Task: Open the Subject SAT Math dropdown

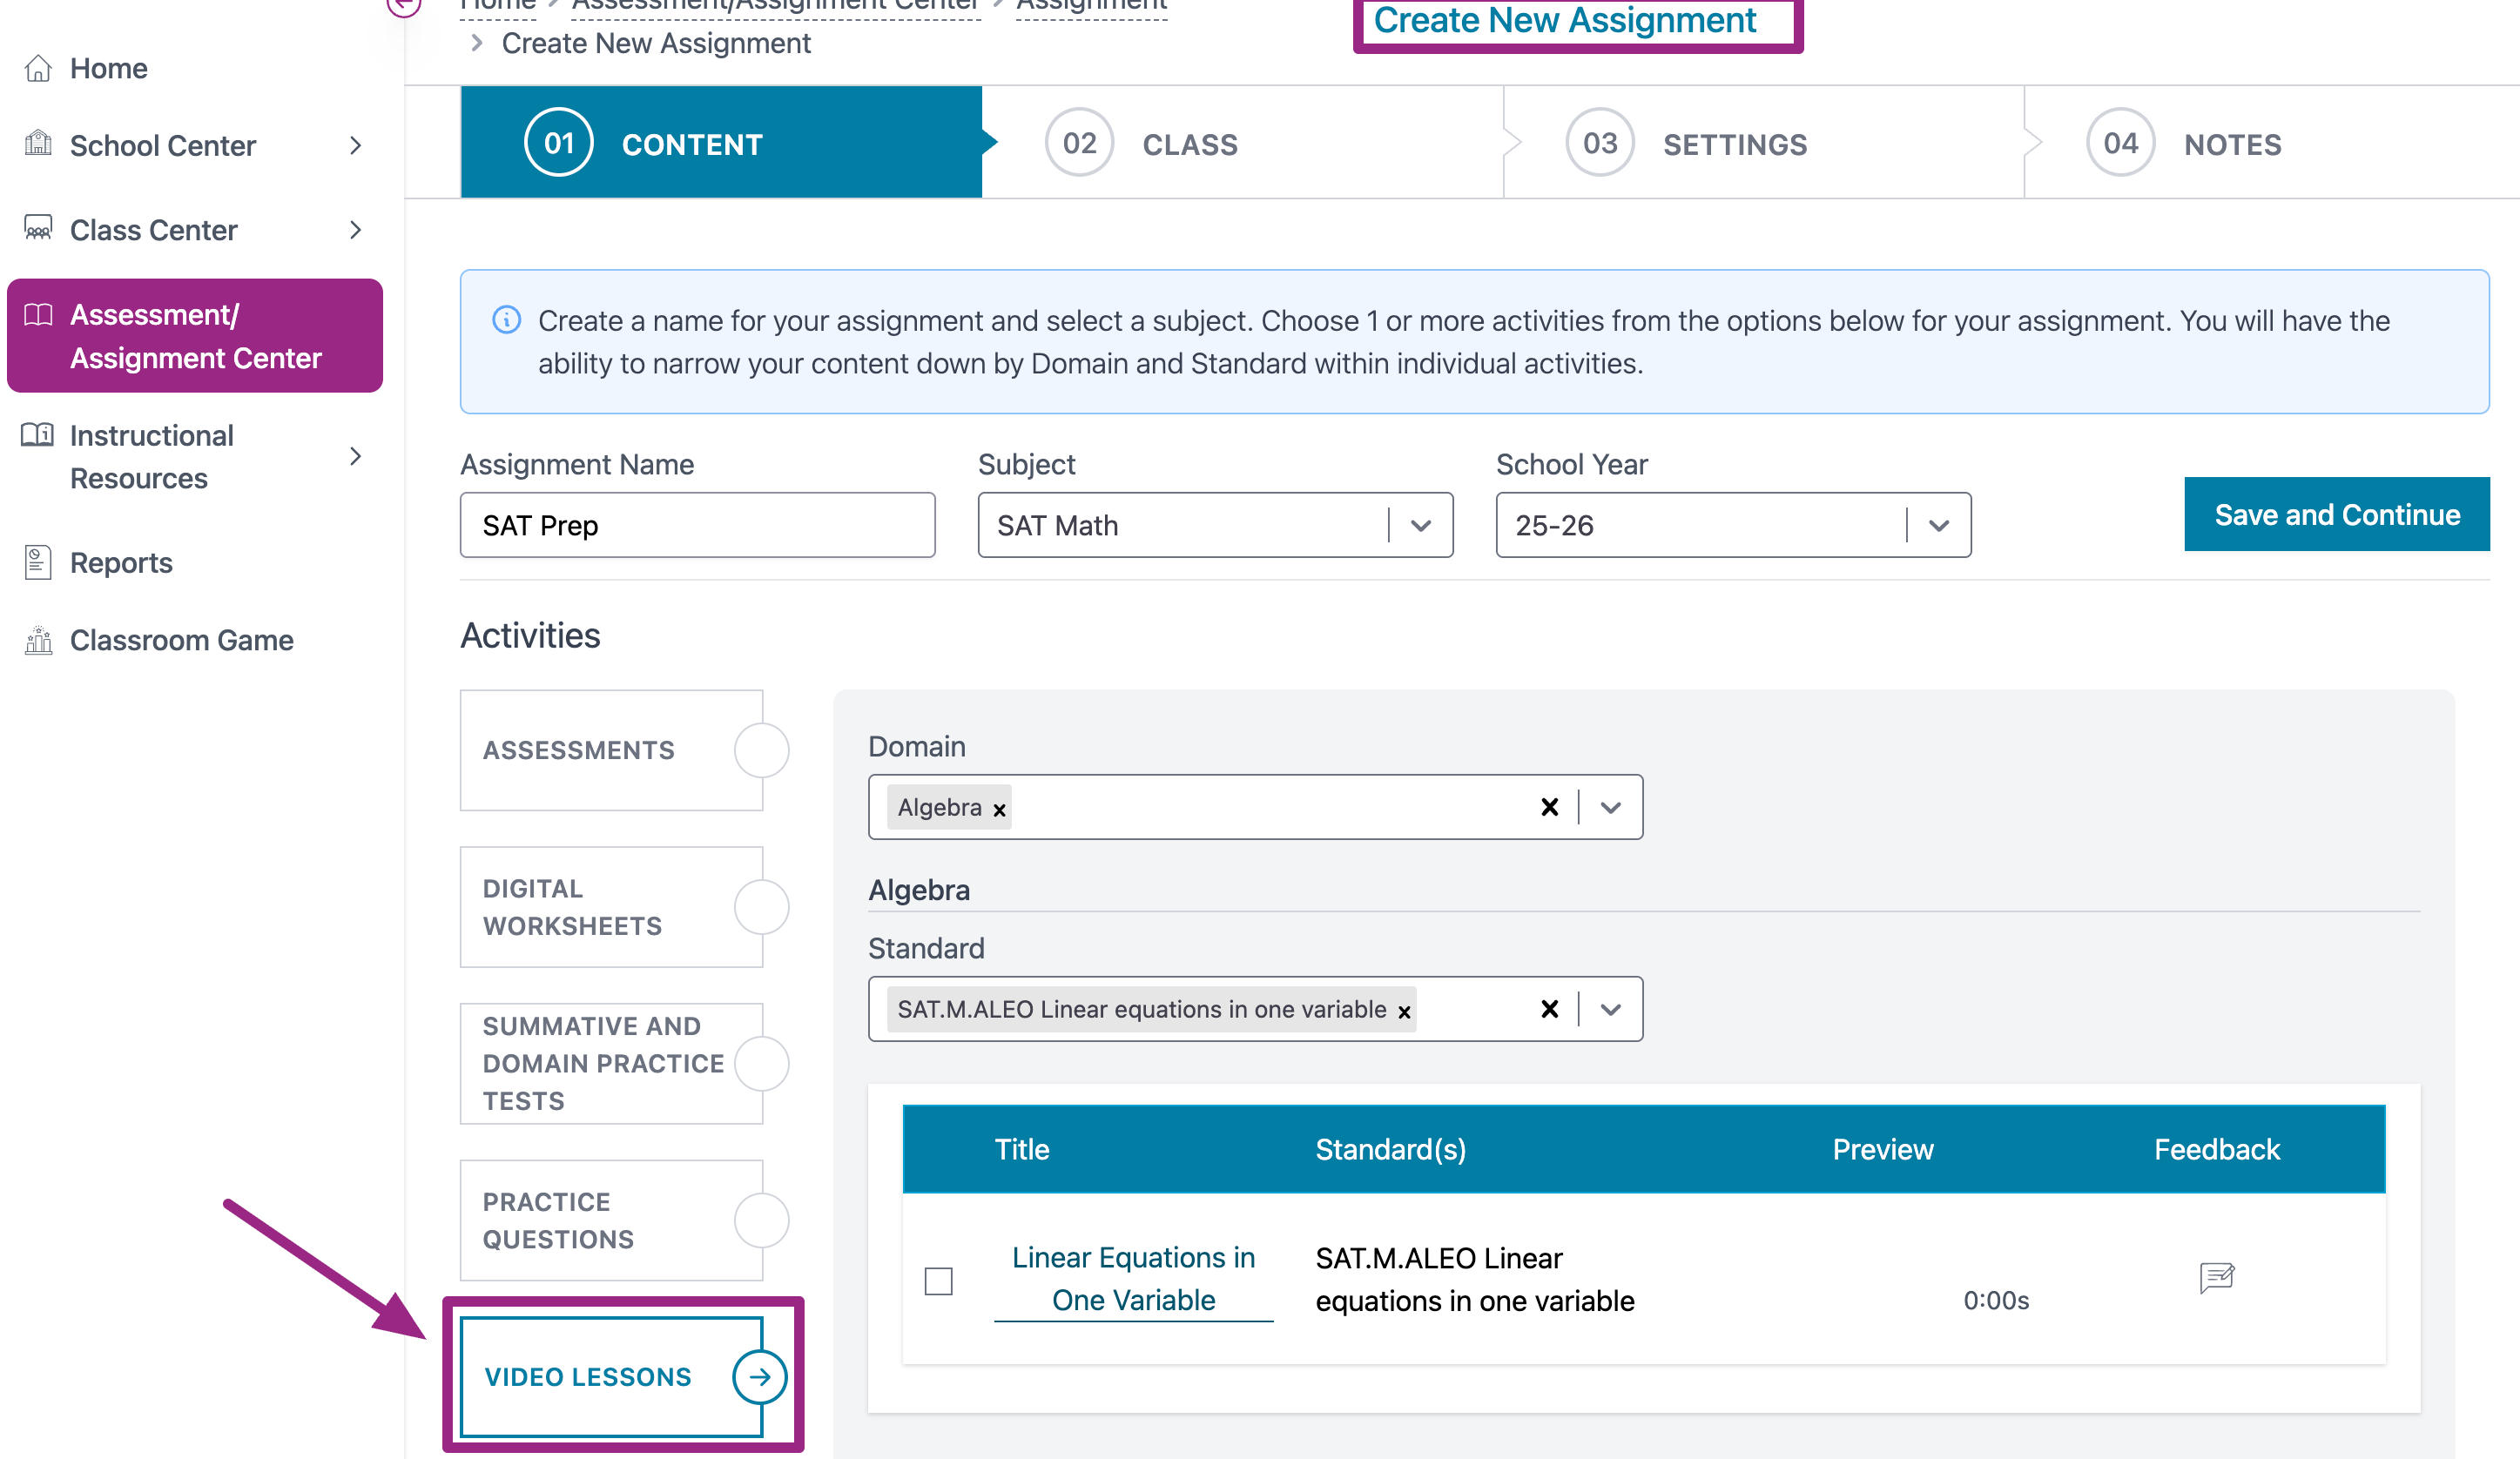Action: tap(1420, 525)
